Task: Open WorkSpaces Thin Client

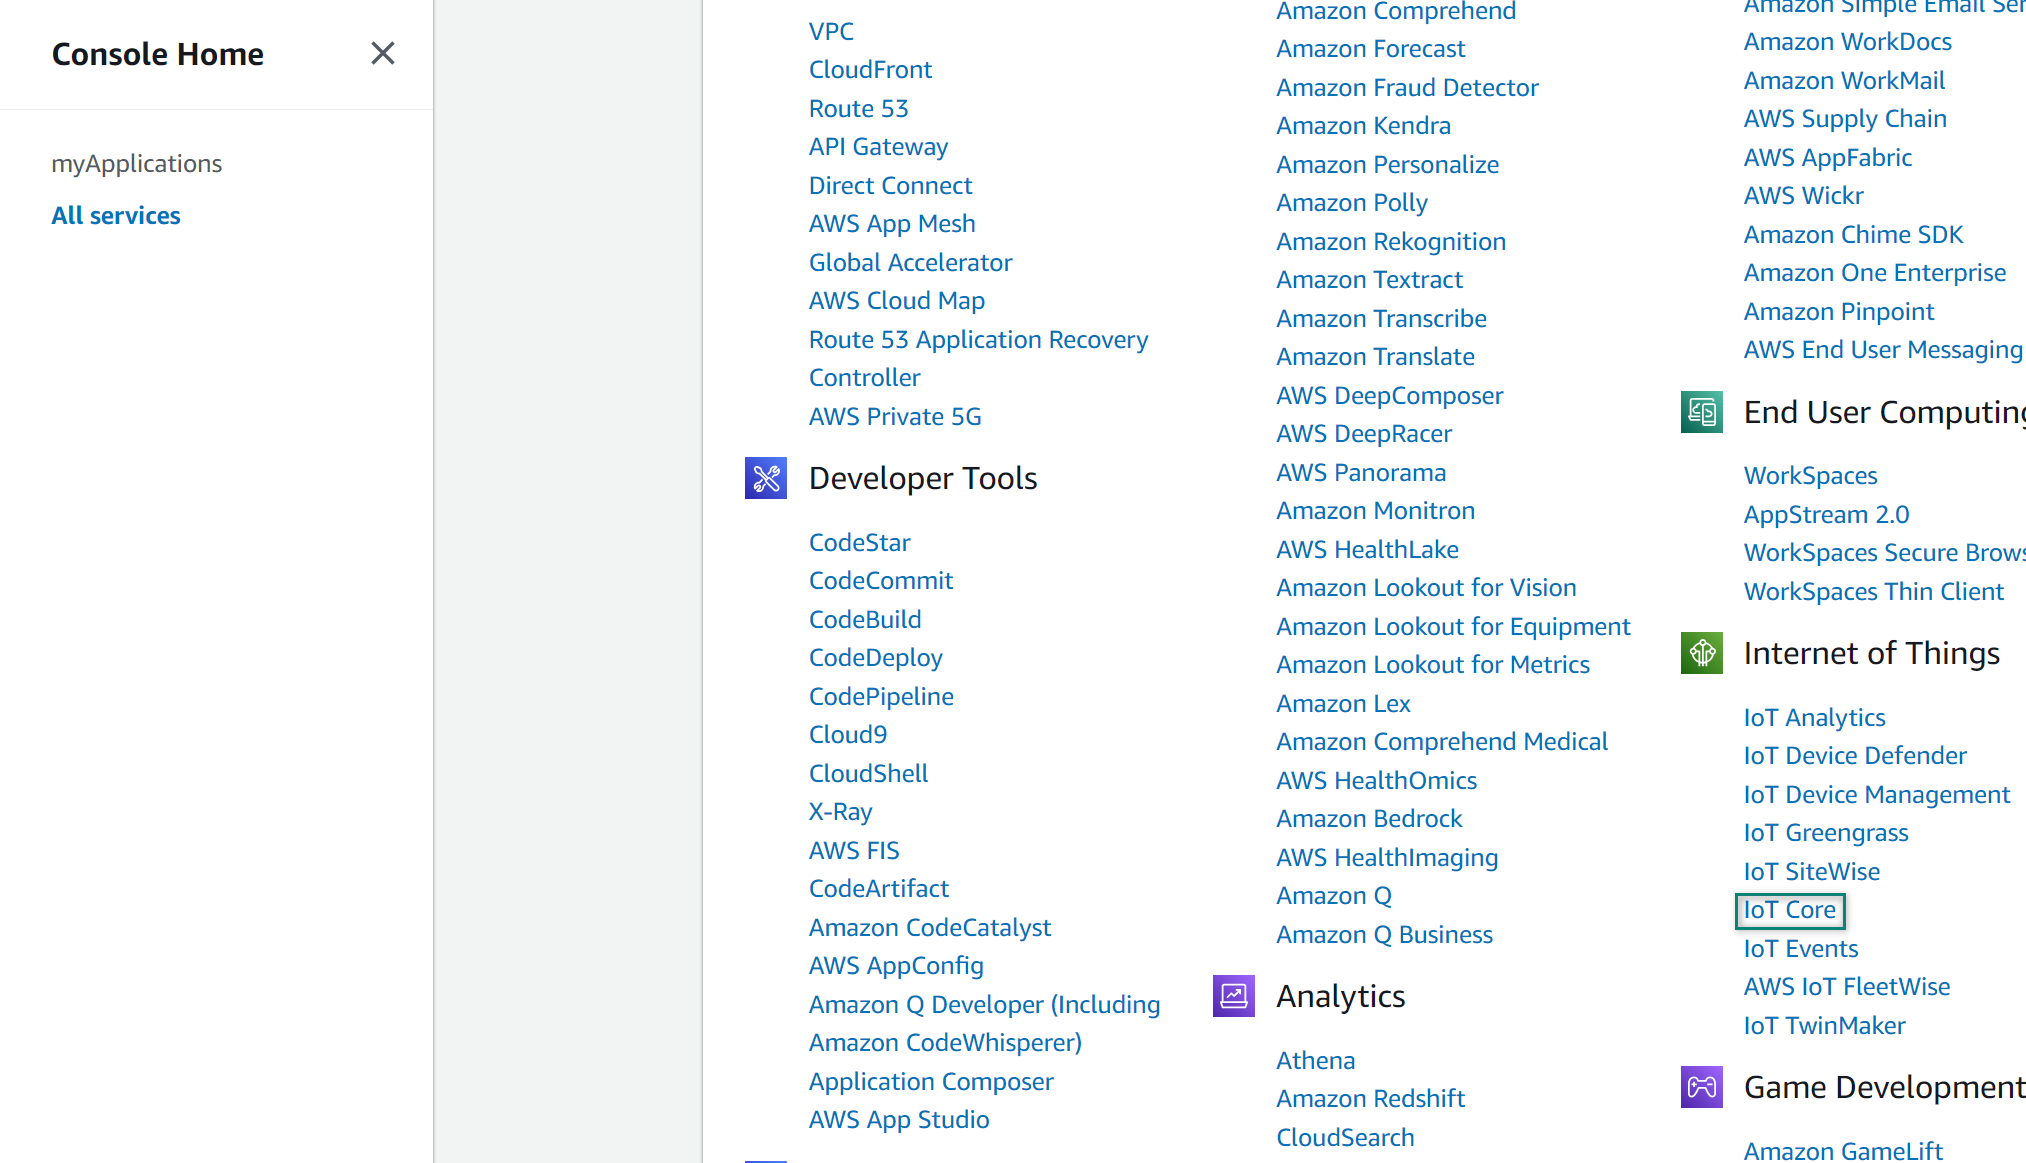Action: point(1873,591)
